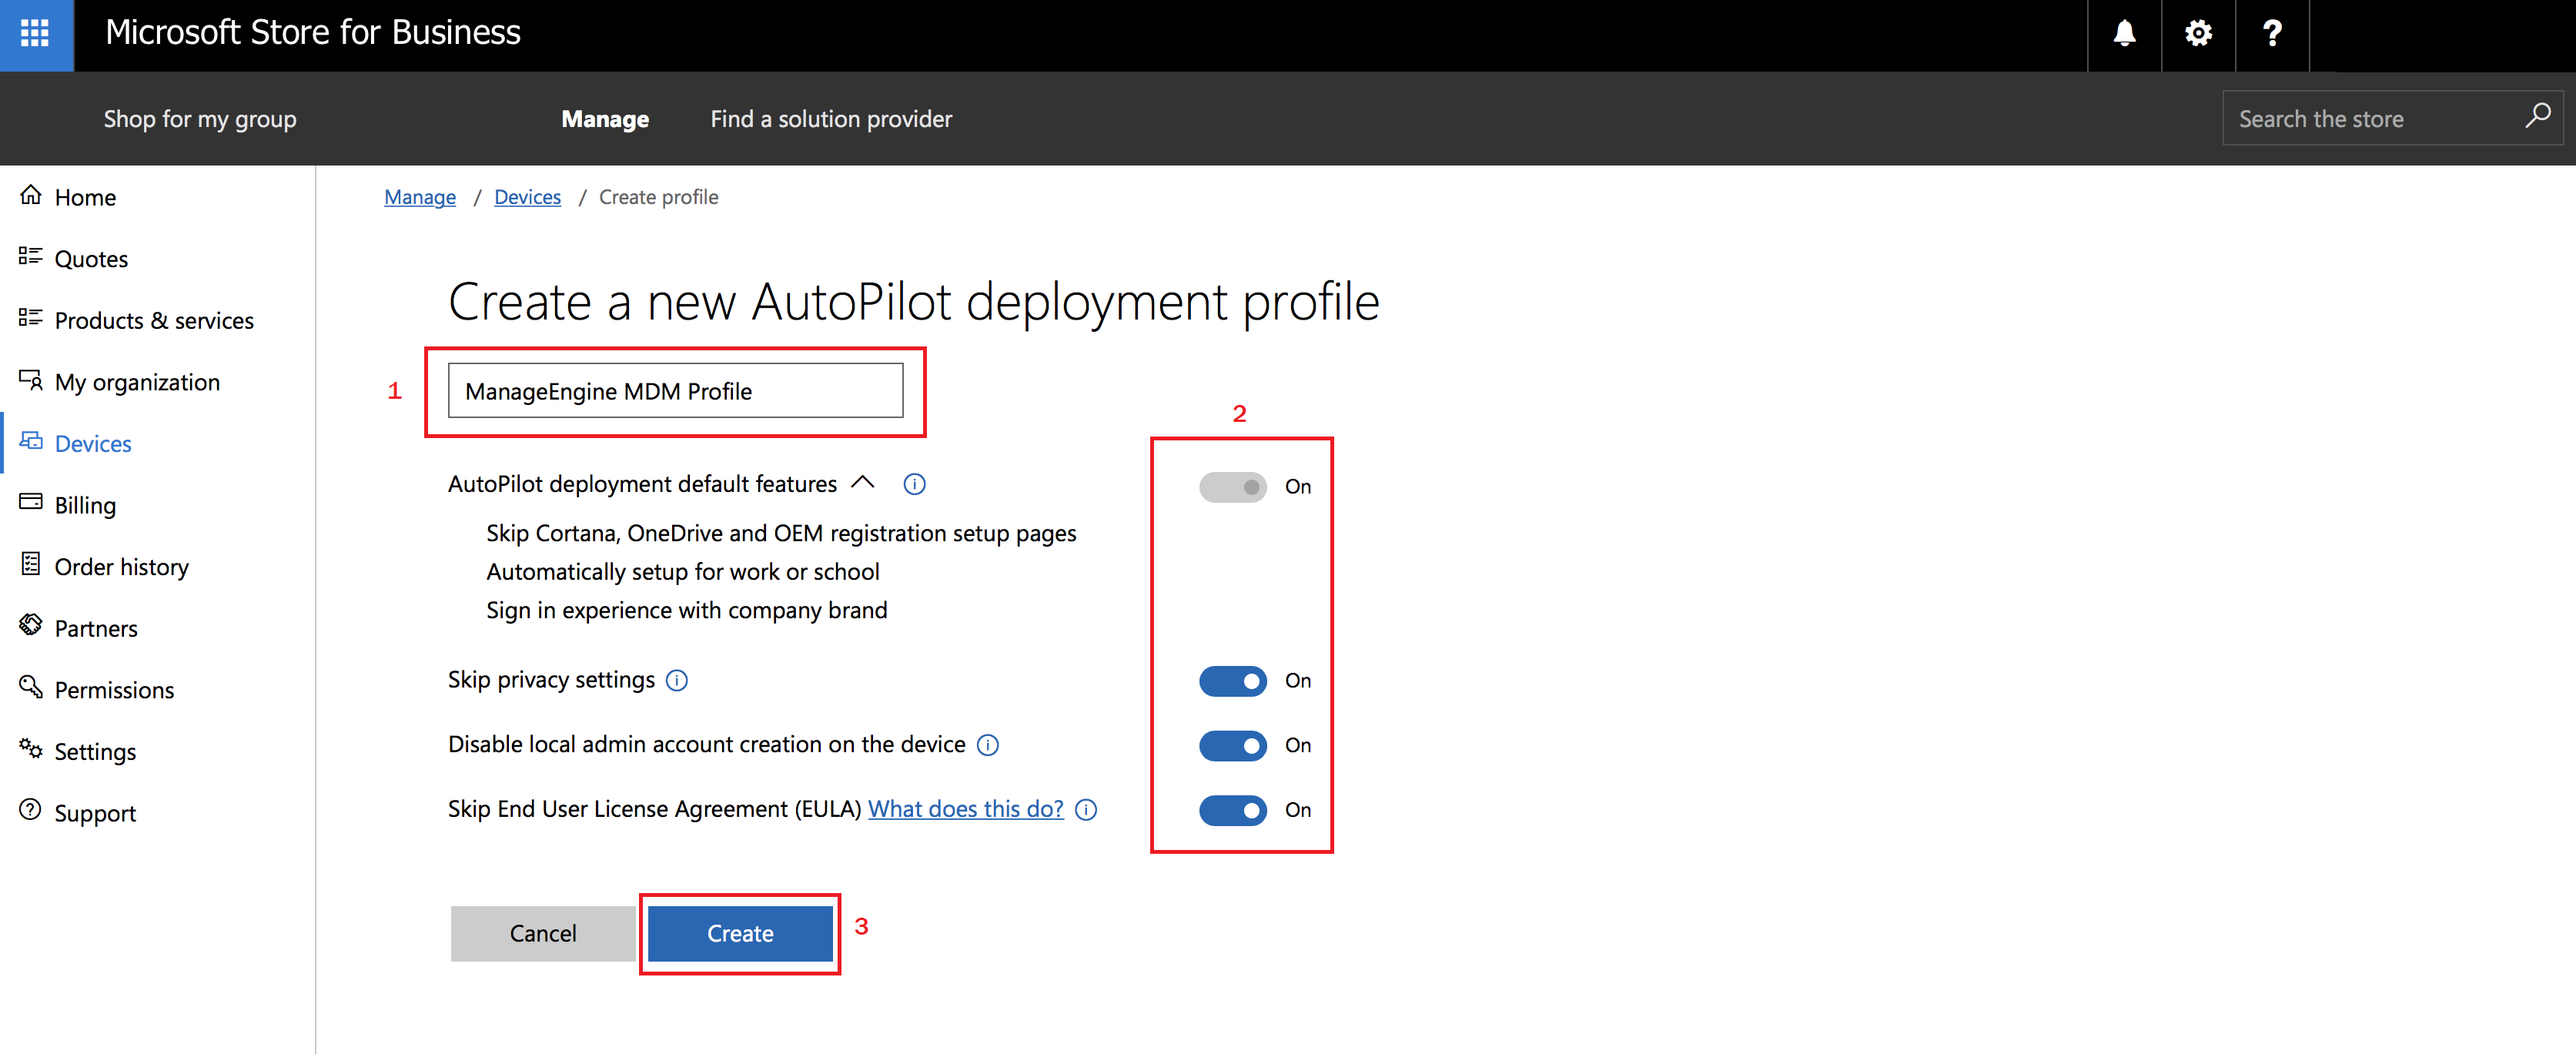The width and height of the screenshot is (2576, 1054).
Task: Toggle the Skip EULA switch
Action: pyautogui.click(x=1232, y=810)
